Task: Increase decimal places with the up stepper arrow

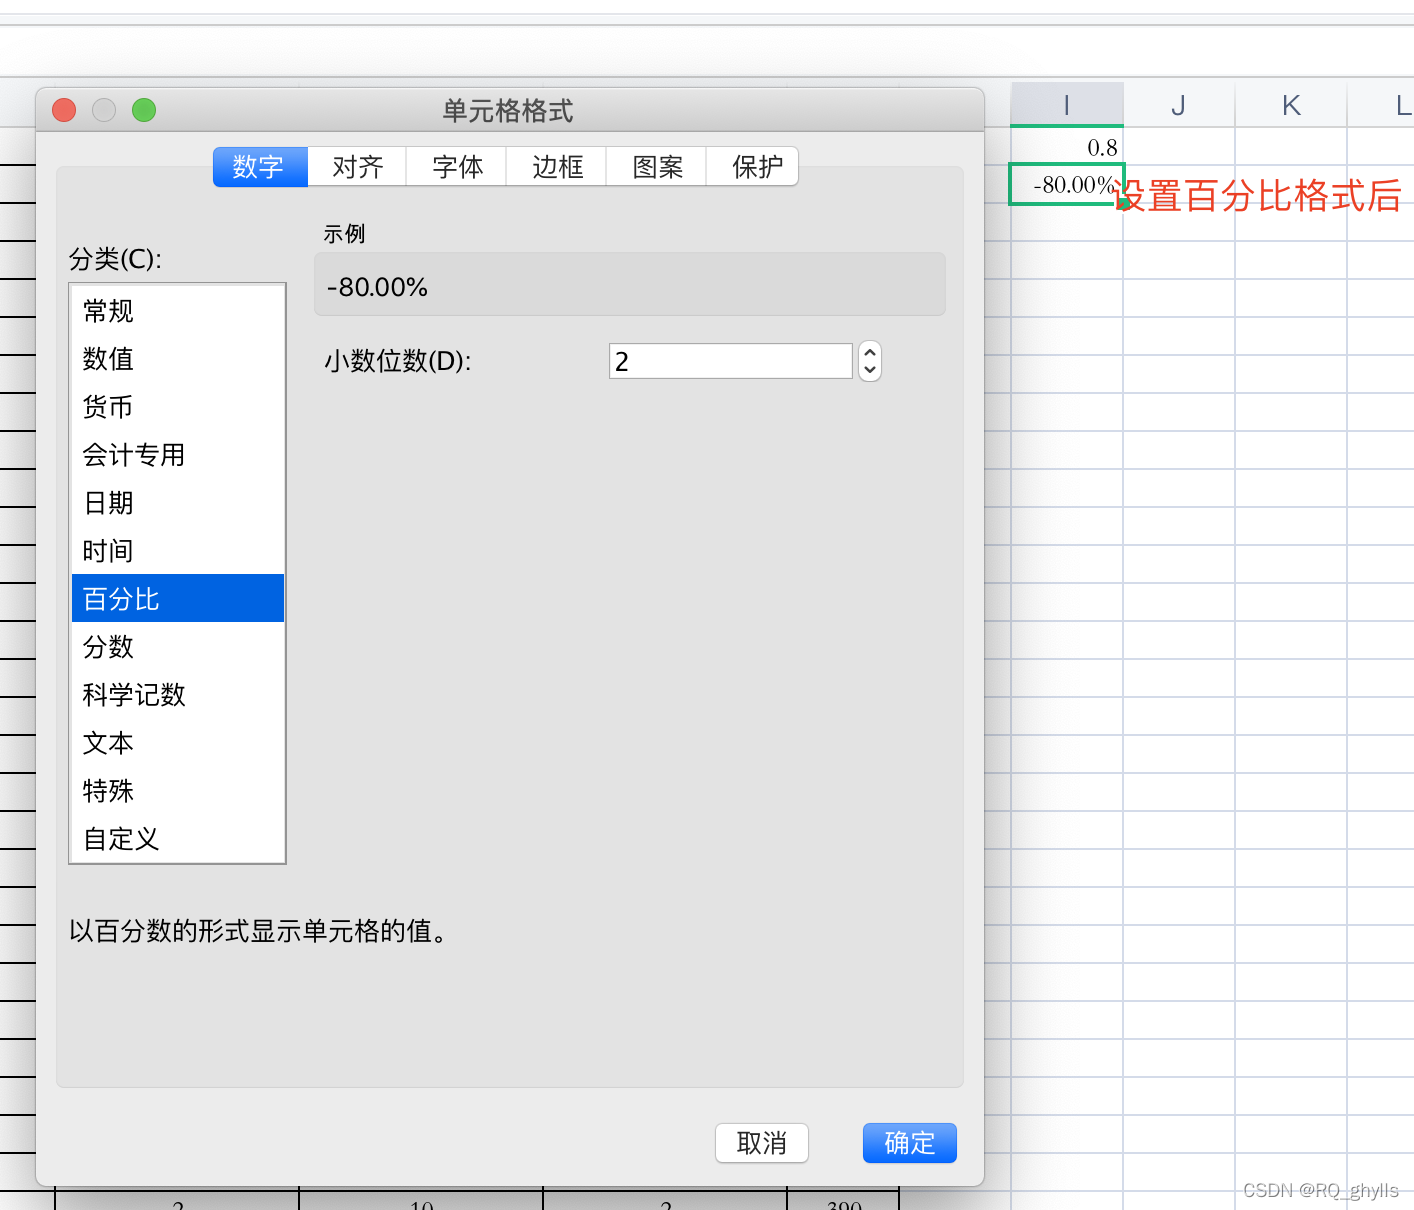Action: coord(869,352)
